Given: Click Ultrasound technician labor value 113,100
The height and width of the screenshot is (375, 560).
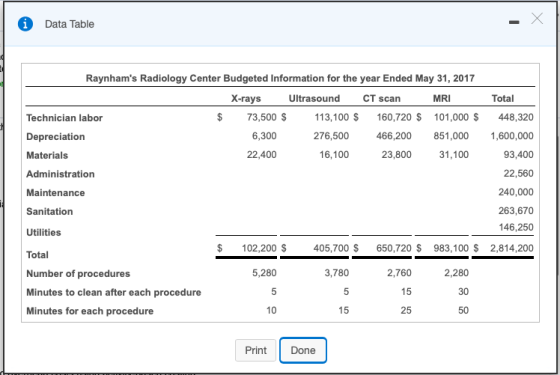Looking at the screenshot, I should coord(332,117).
